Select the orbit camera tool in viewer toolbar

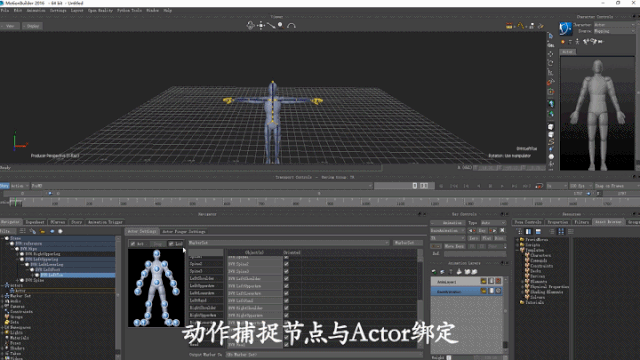[x=250, y=25]
